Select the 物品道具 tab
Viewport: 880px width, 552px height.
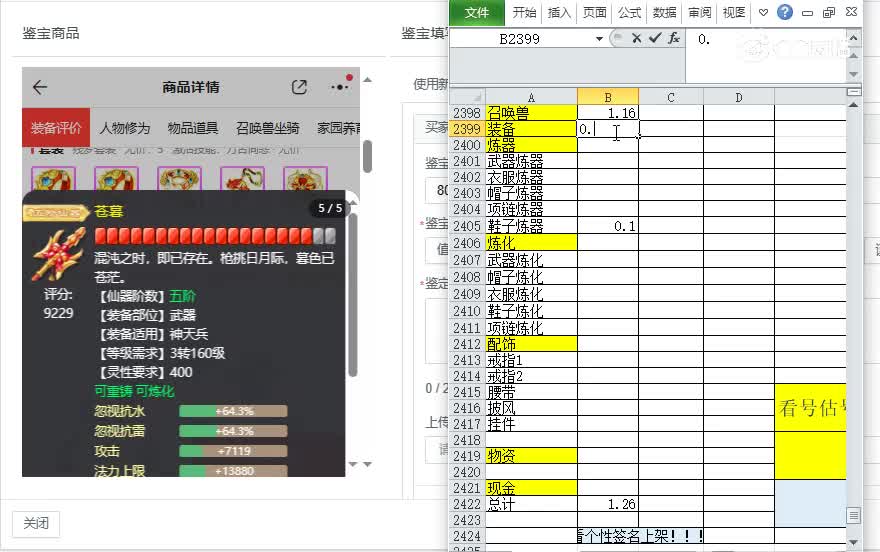(192, 128)
